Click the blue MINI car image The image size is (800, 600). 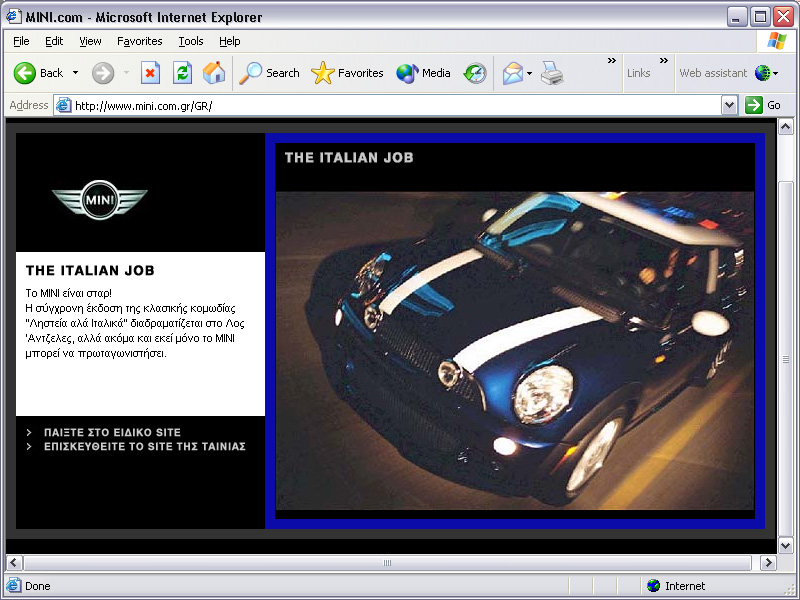tap(515, 351)
